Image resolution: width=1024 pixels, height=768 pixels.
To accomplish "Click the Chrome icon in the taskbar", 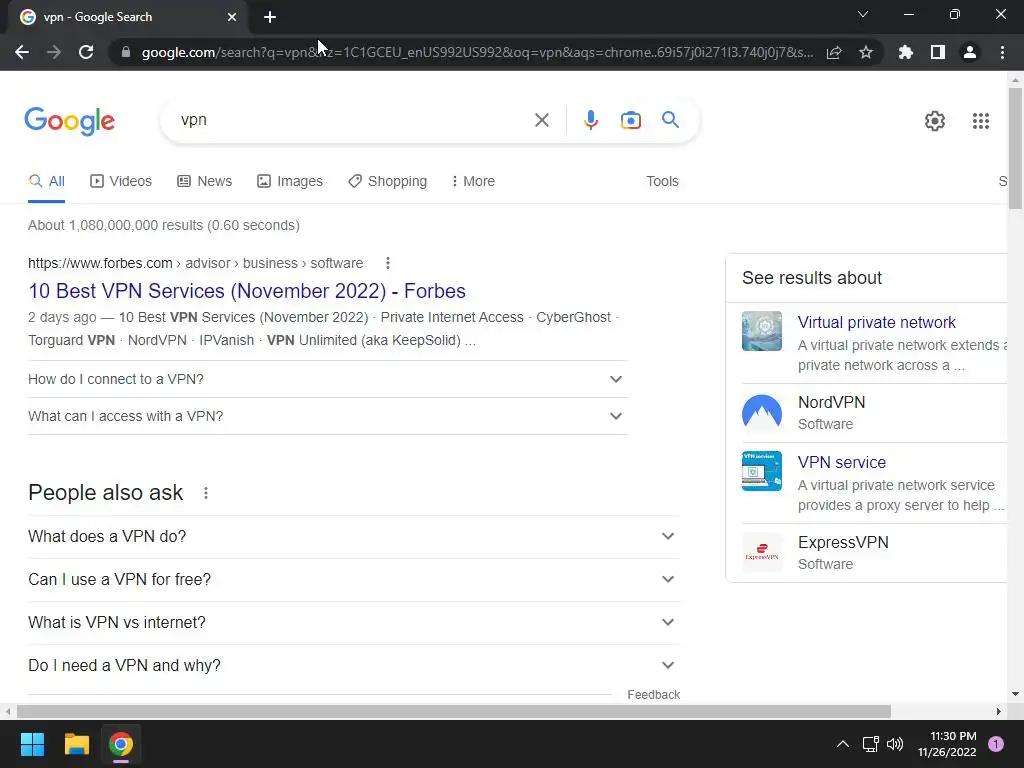I will (x=121, y=744).
